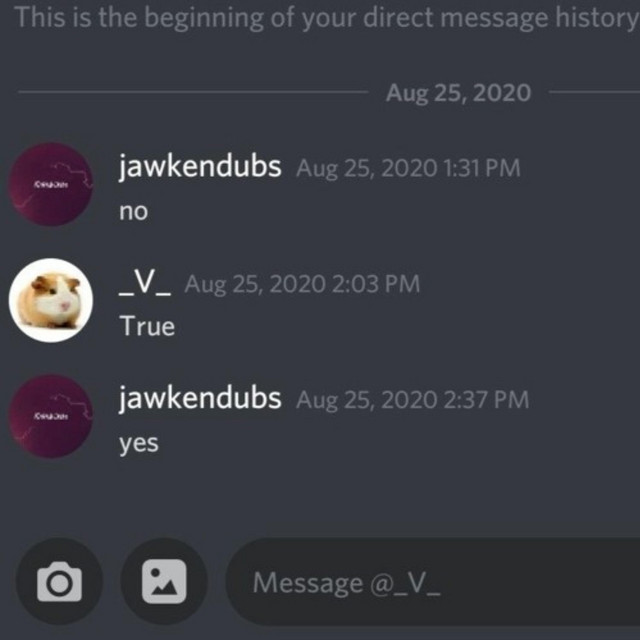
Task: Click the divider line left of the date
Action: [x=193, y=92]
